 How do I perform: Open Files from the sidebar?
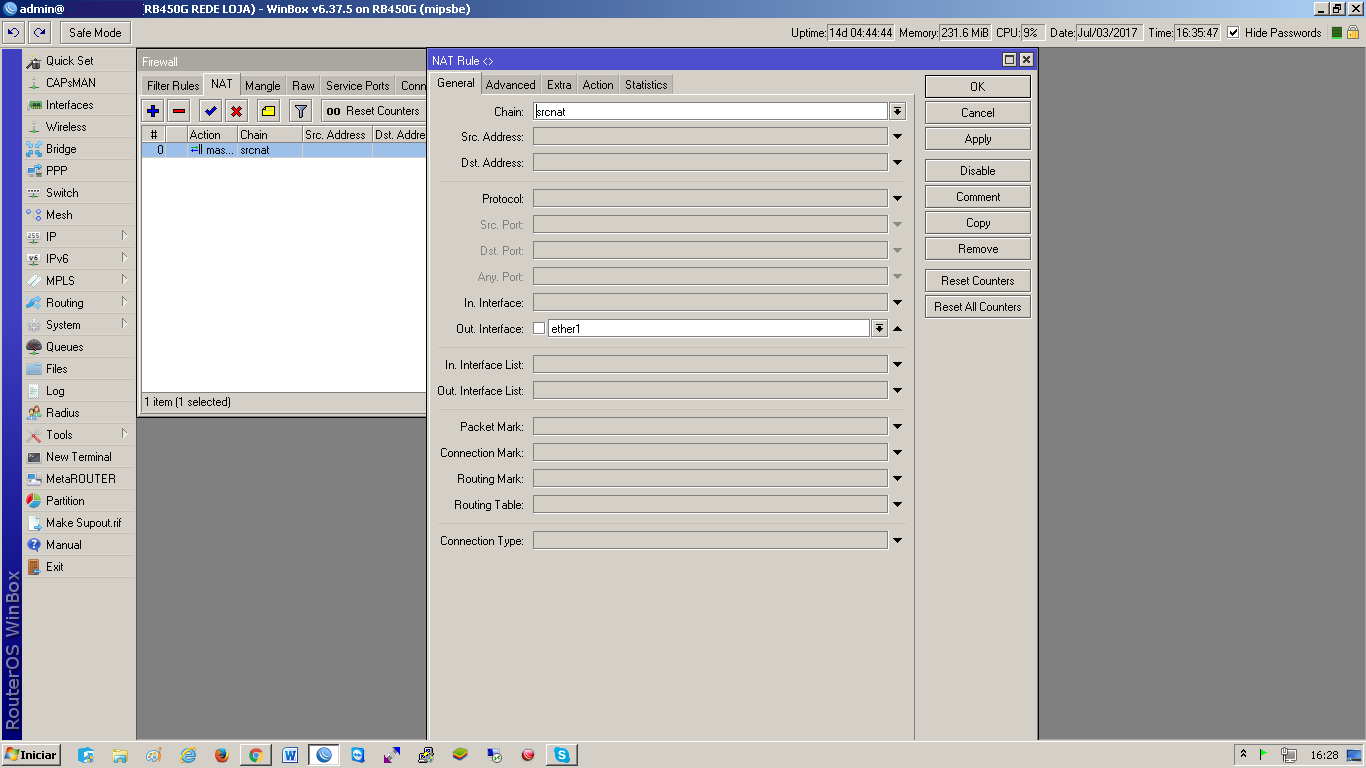point(79,369)
